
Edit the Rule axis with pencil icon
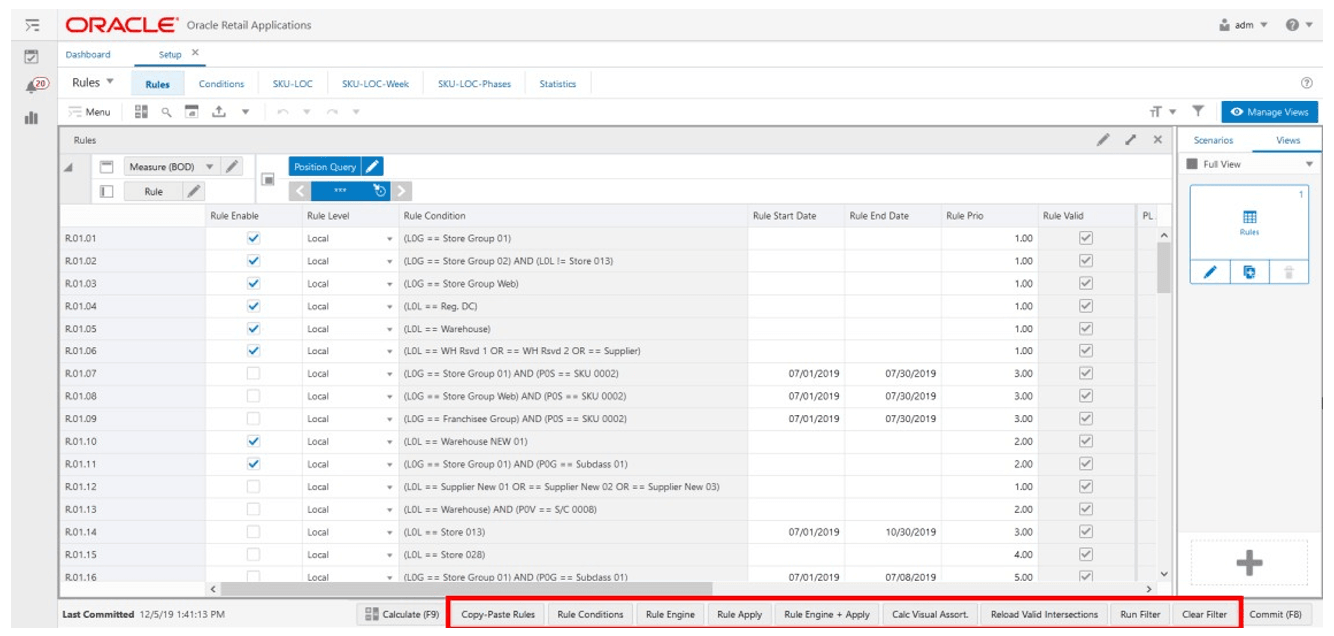(x=195, y=191)
